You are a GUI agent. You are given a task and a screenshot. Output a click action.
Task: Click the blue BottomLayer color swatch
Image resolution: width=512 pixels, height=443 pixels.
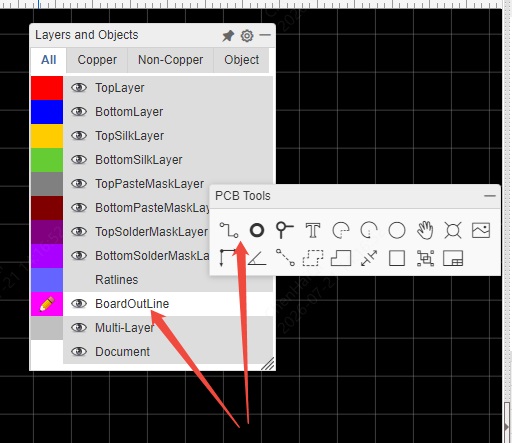(47, 112)
